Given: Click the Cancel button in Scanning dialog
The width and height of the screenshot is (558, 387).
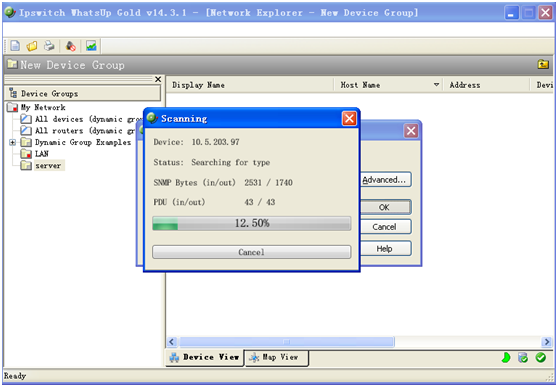Looking at the screenshot, I should pyautogui.click(x=252, y=252).
